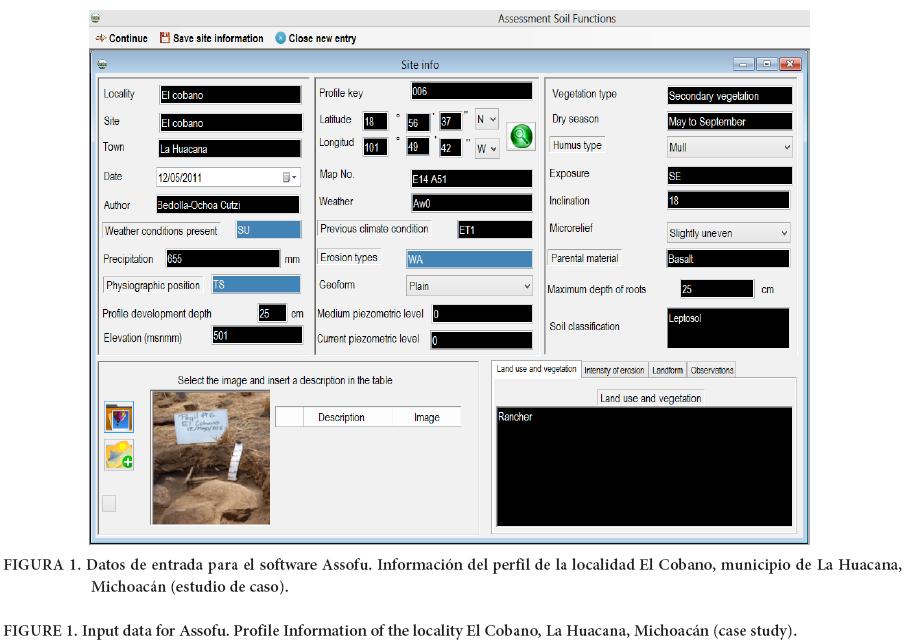Screen dimensions: 906x644
Task: Click Continue in the toolbar
Action: coord(121,39)
